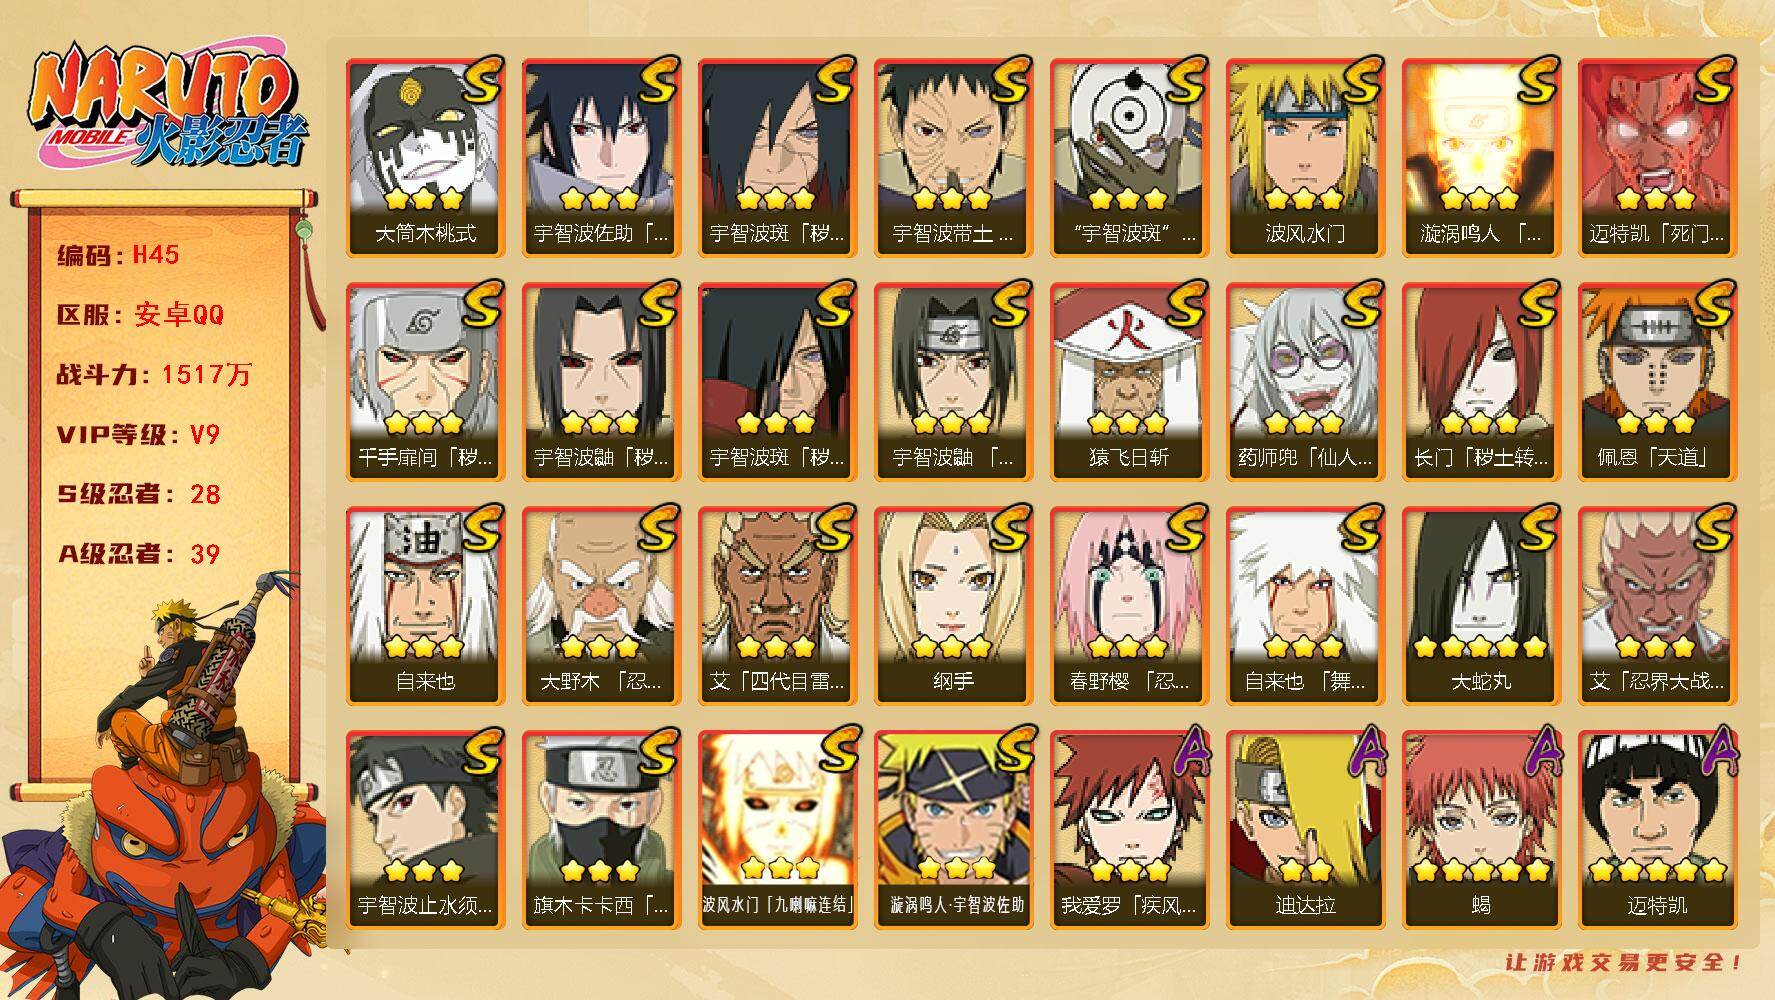The height and width of the screenshot is (1000, 1775).
Task: Choose the 迪达拉 A-rank card
Action: click(x=1305, y=829)
